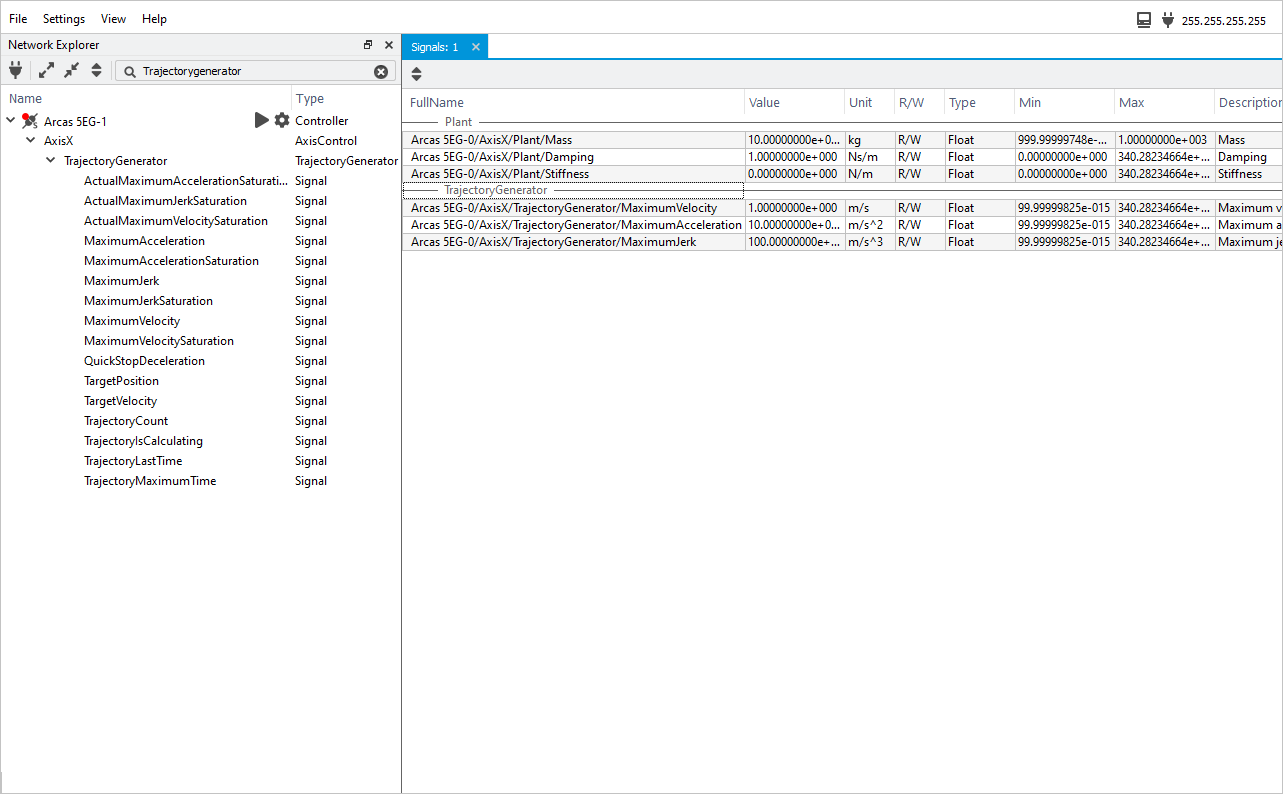The height and width of the screenshot is (794, 1283).
Task: Open the View menu
Action: tap(114, 19)
